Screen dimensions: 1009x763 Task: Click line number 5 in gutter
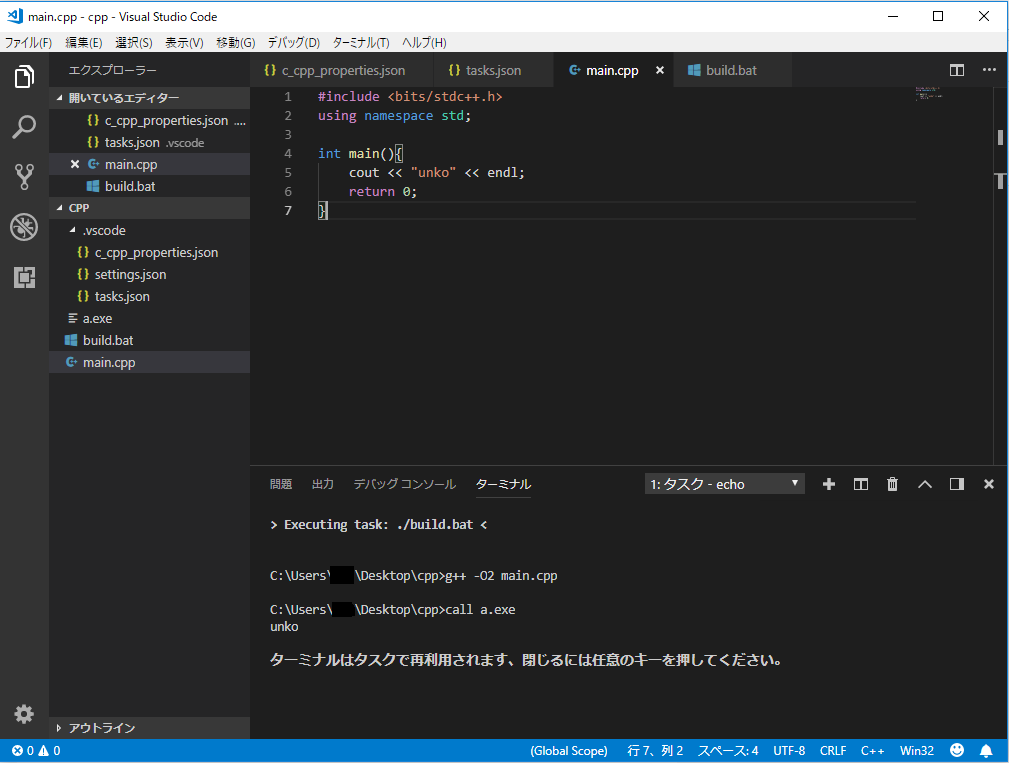[288, 172]
